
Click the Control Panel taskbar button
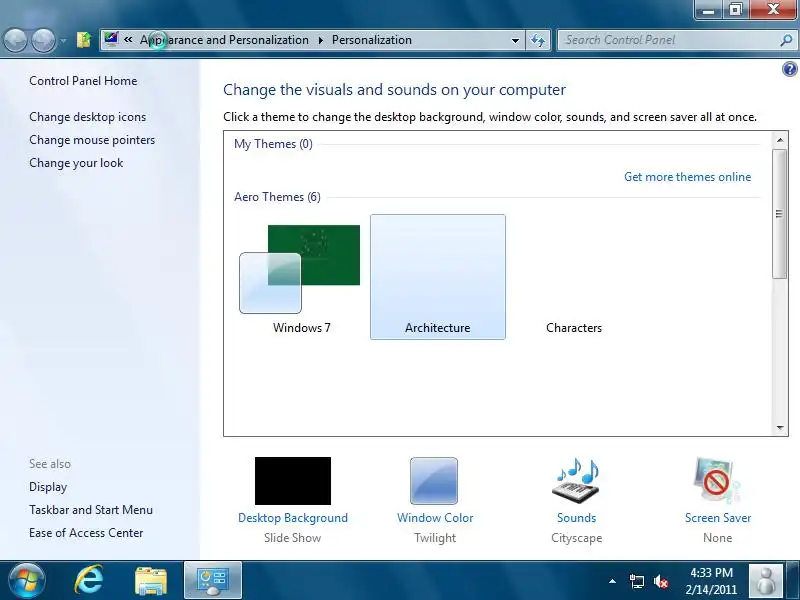pyautogui.click(x=213, y=581)
